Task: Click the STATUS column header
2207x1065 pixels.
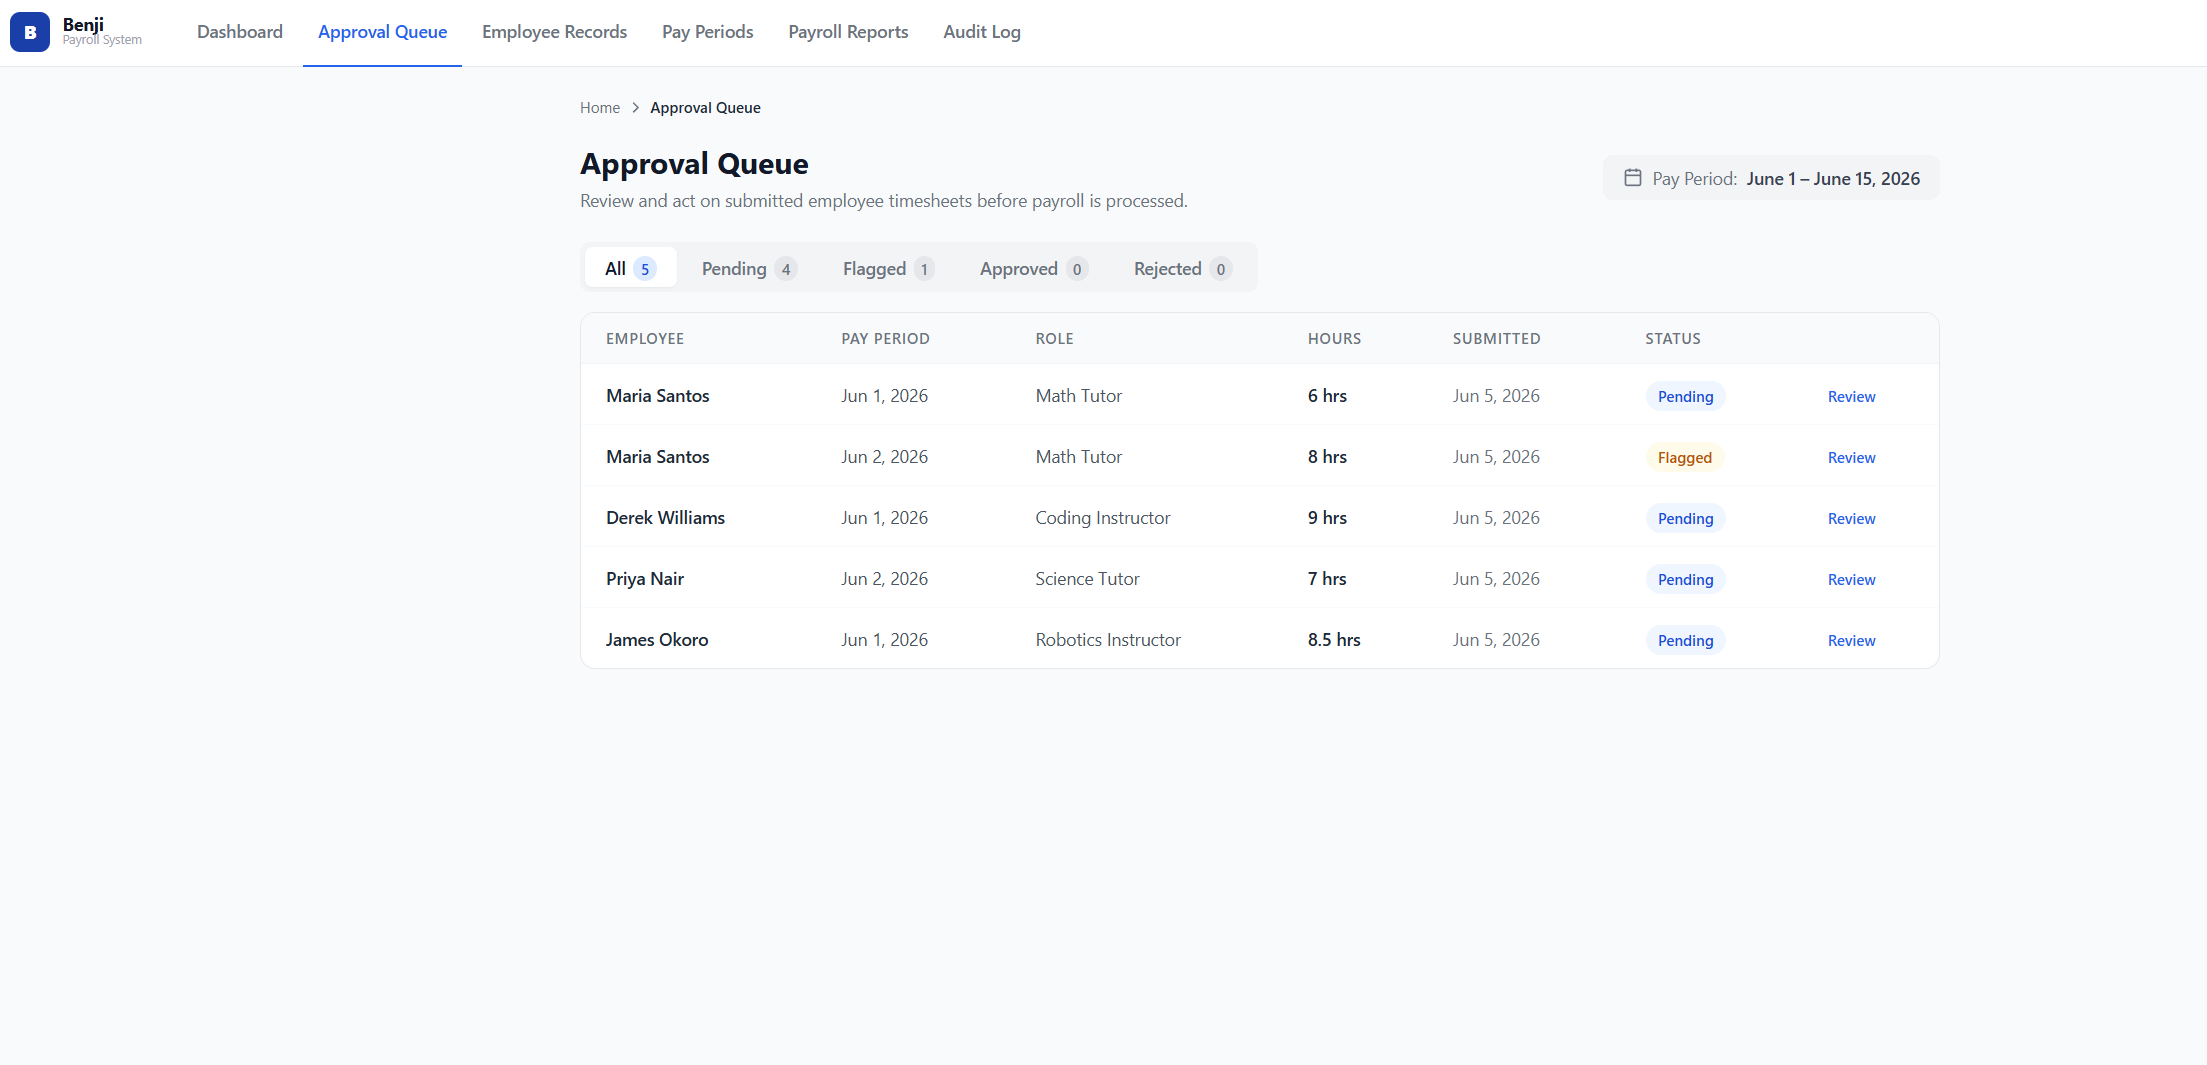Action: coord(1673,338)
